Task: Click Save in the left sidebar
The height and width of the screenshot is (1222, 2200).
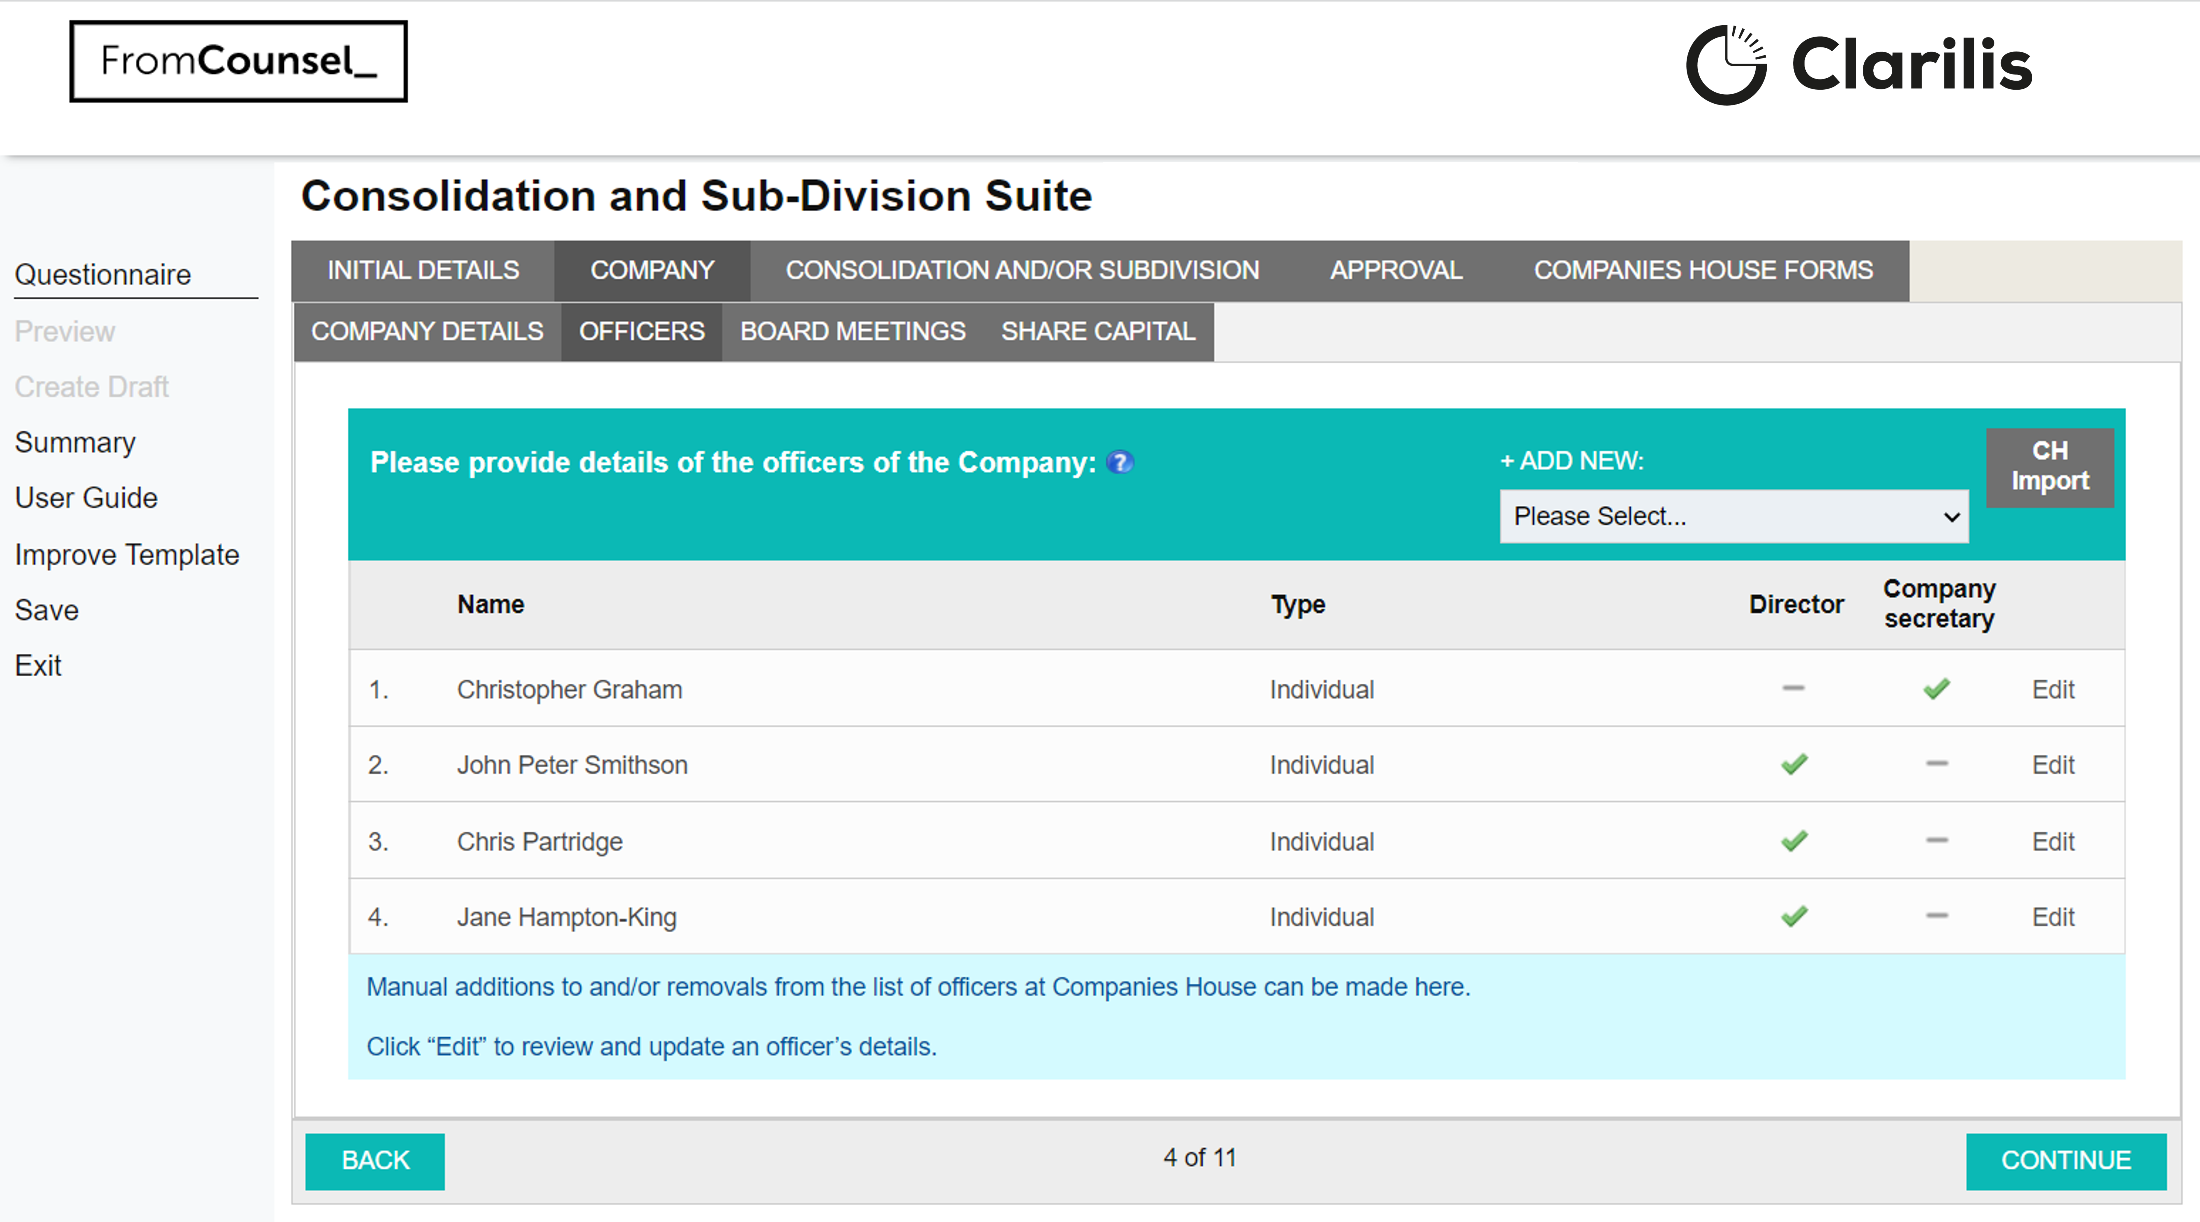Action: 45,609
